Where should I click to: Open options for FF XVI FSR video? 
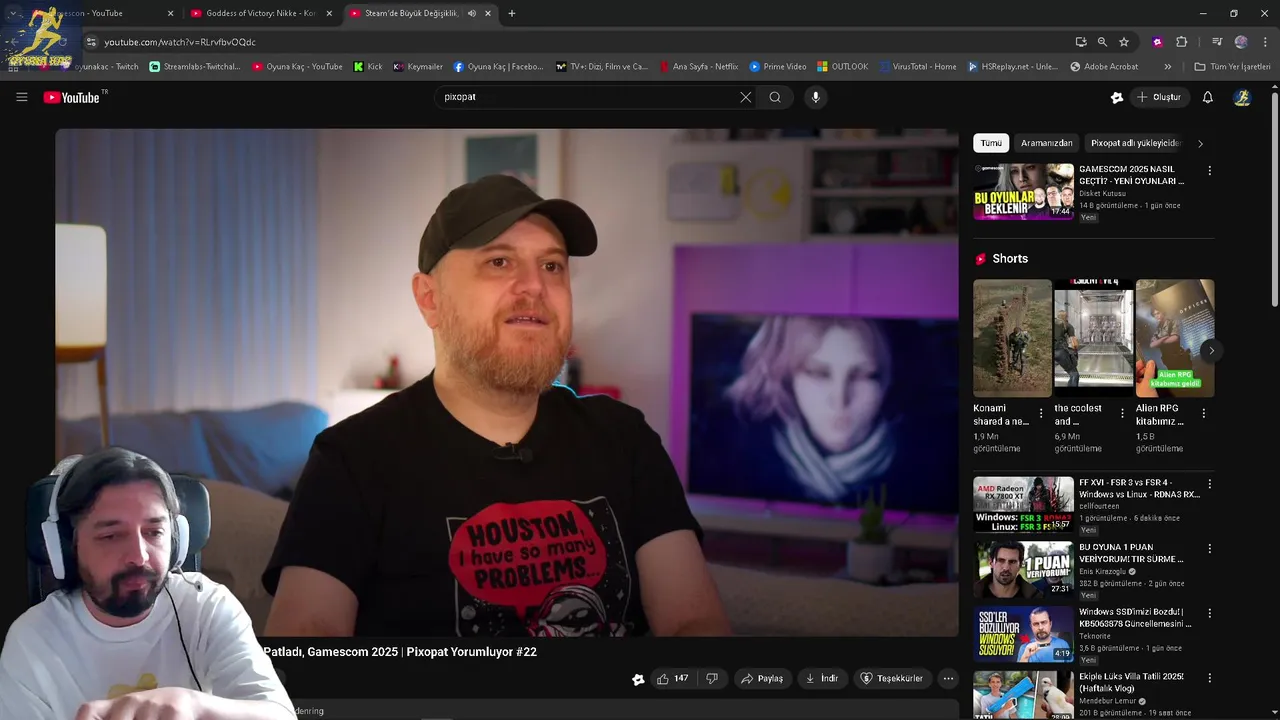(1209, 484)
